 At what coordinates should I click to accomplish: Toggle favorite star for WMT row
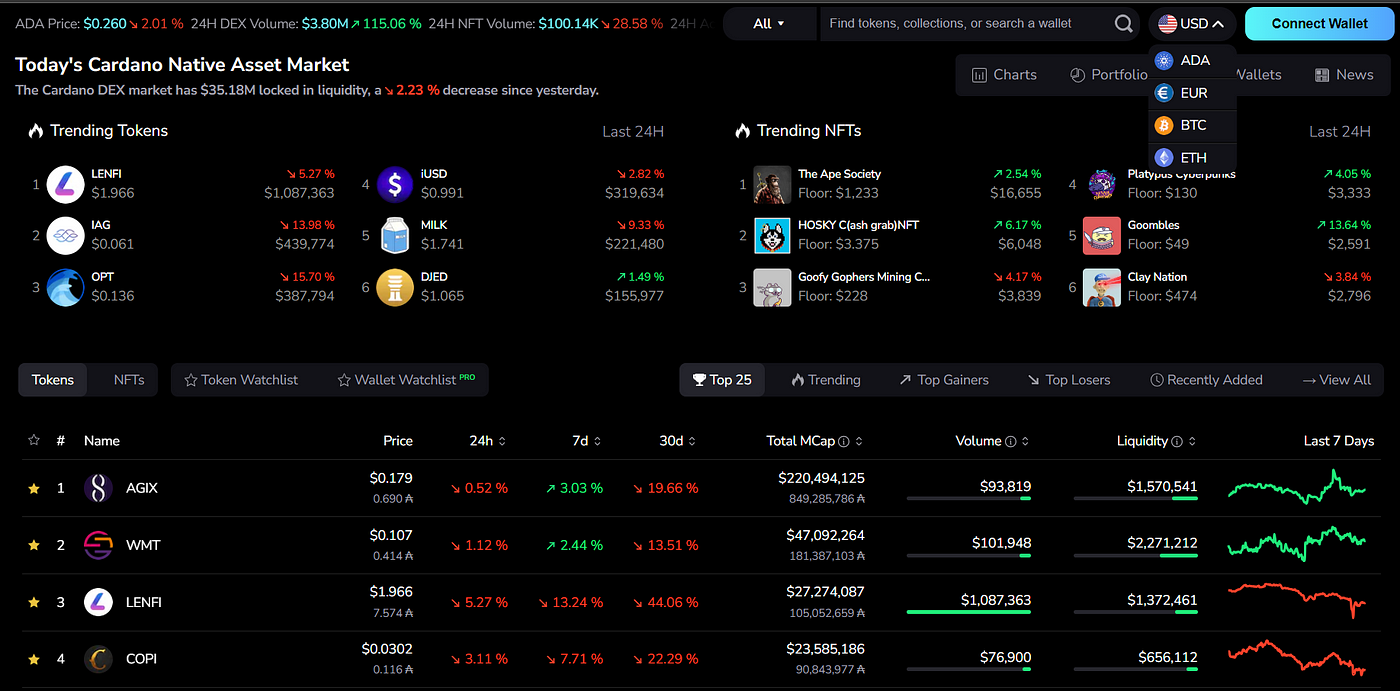click(x=34, y=545)
